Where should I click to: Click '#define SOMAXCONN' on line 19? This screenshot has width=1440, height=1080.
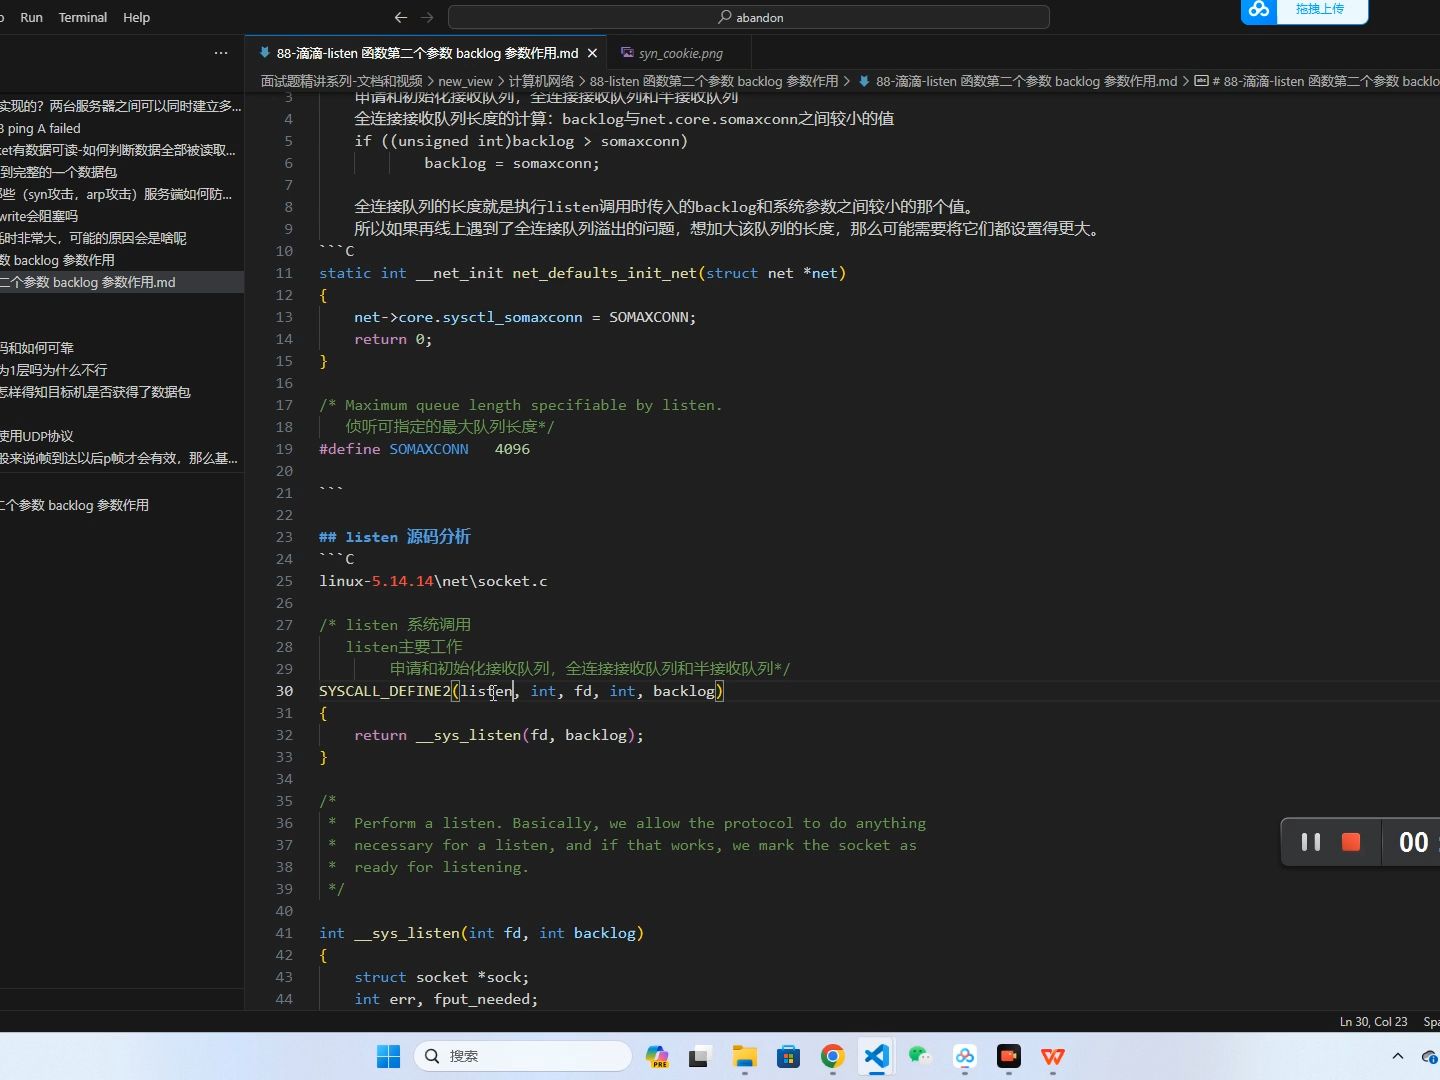click(393, 449)
